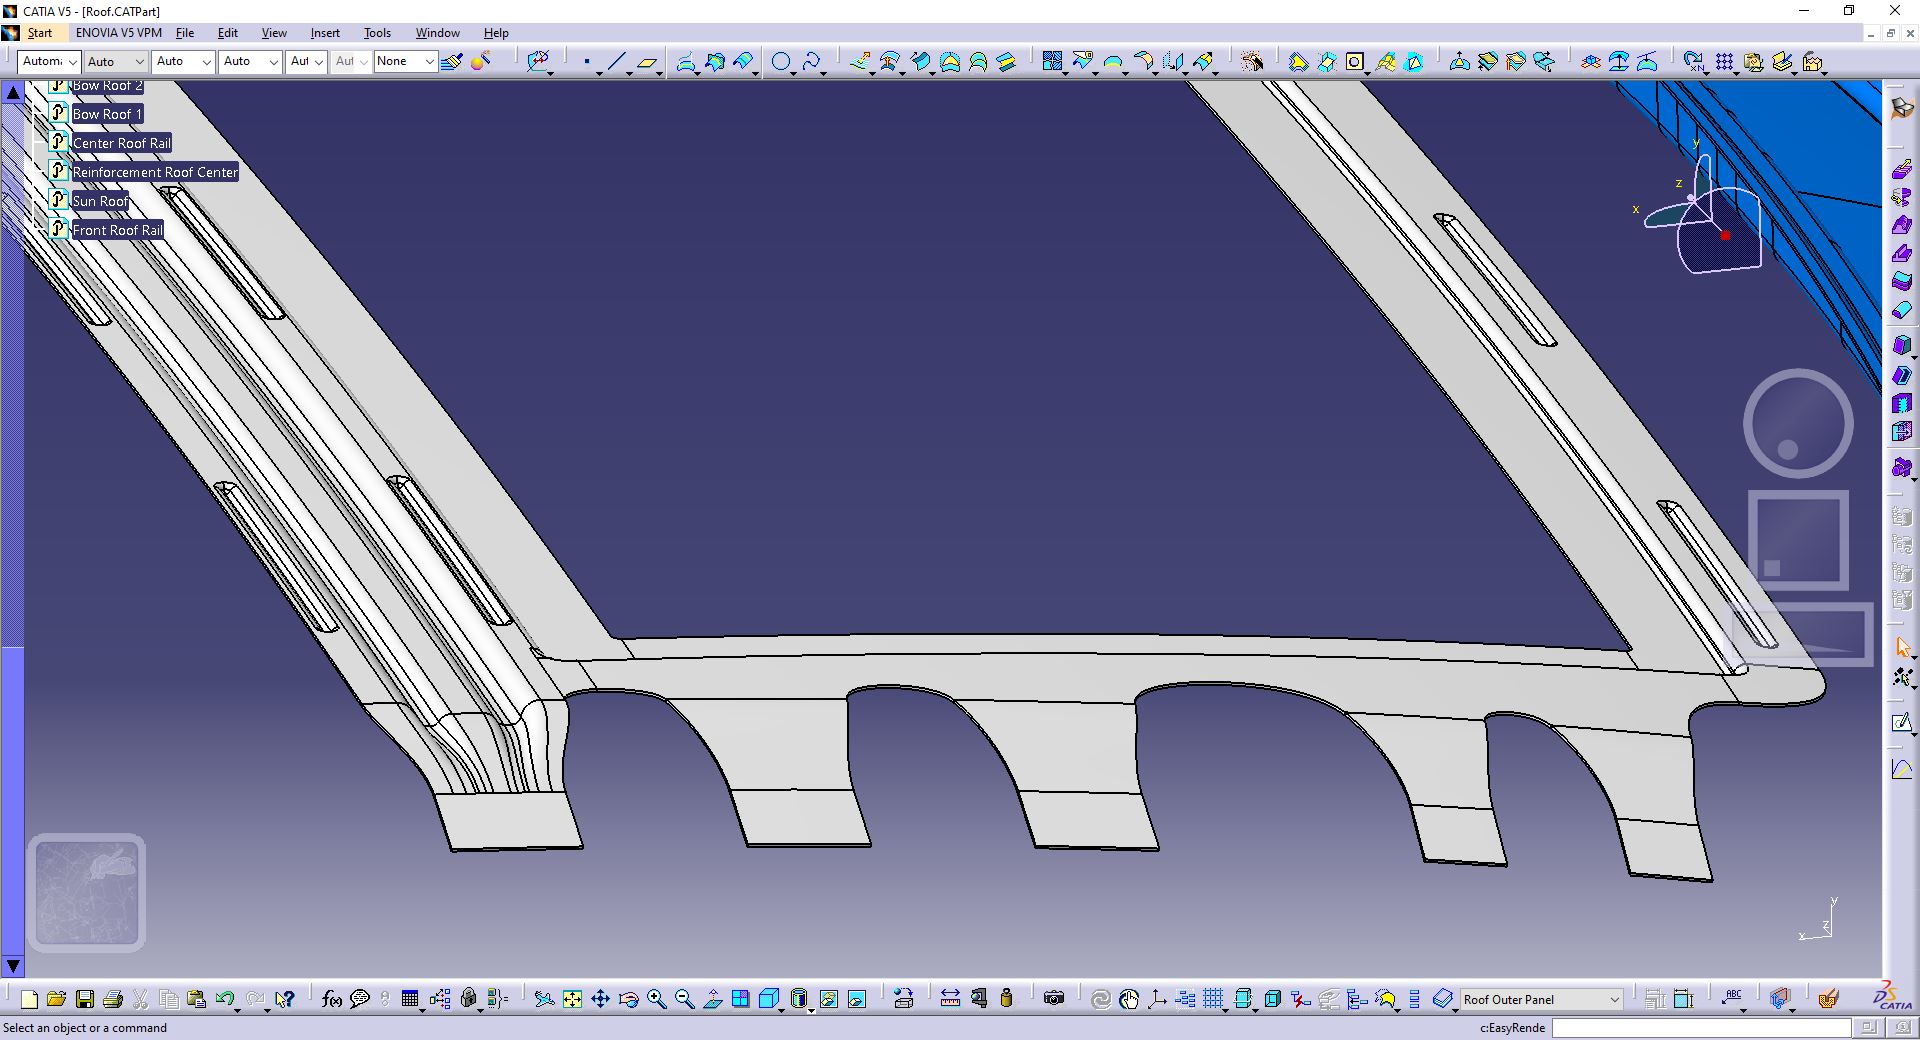This screenshot has height=1040, width=1920.
Task: Click the Pan view tool
Action: tap(600, 999)
